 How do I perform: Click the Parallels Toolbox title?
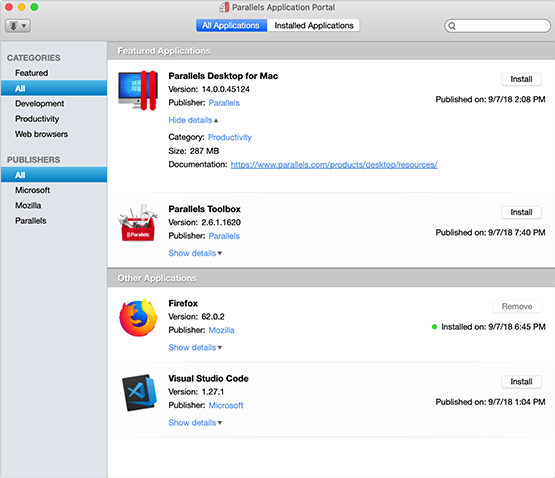(205, 209)
